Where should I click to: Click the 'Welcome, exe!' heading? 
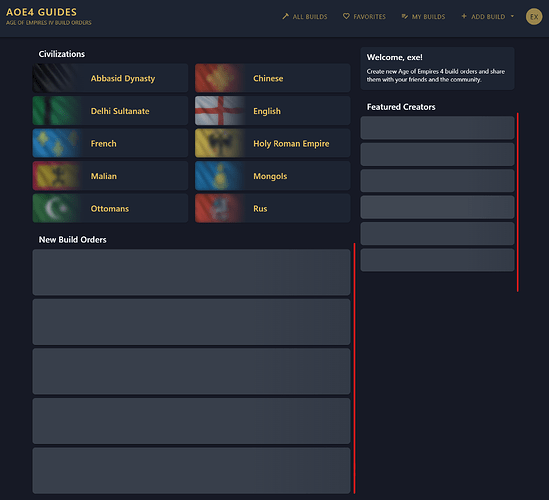[395, 57]
